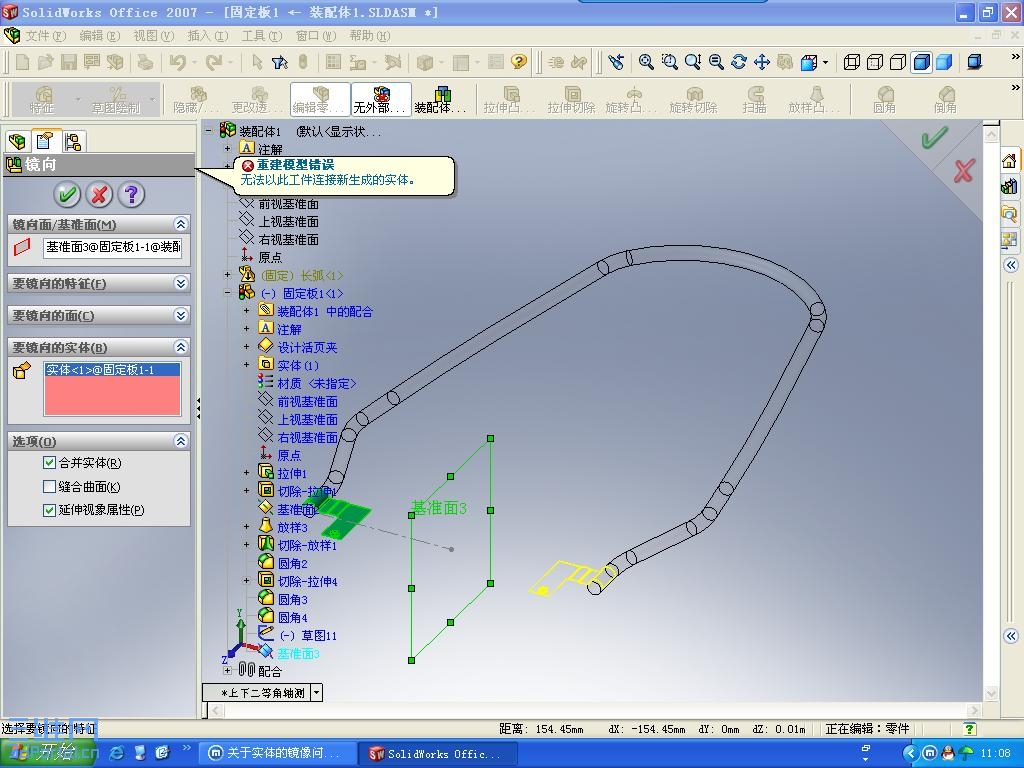Collapse the 镜向面/基准面(M) section
Image resolution: width=1024 pixels, height=768 pixels.
click(181, 224)
